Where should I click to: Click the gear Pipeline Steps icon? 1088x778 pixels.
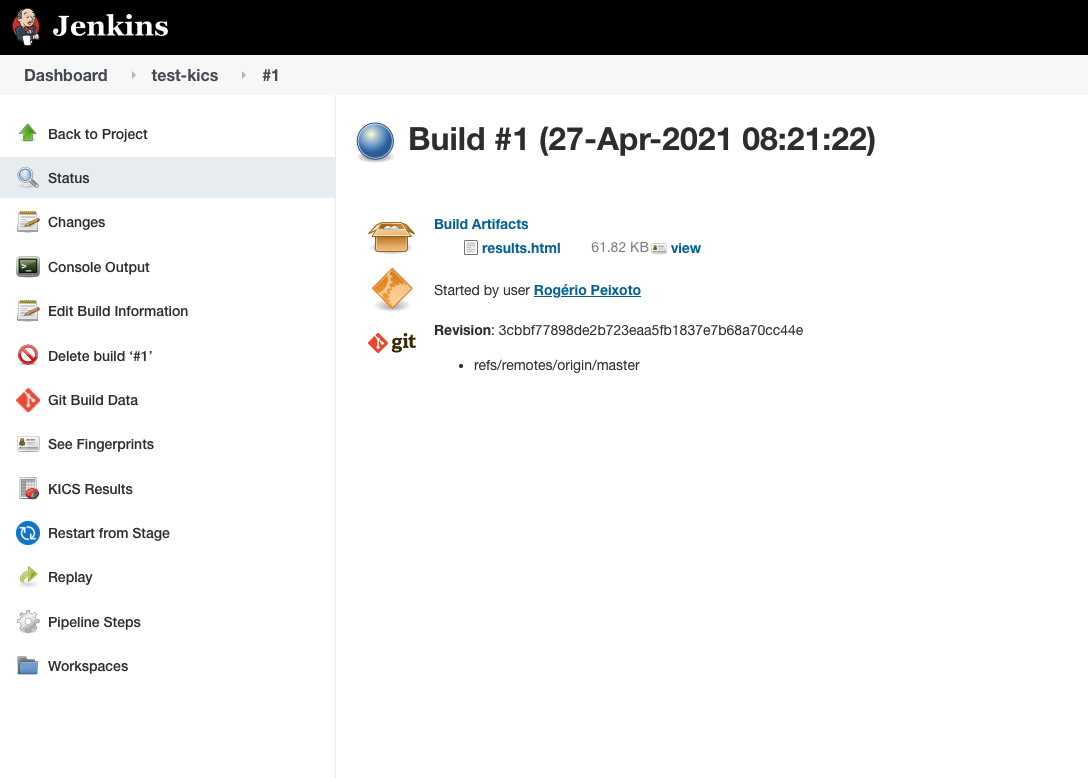coord(28,621)
